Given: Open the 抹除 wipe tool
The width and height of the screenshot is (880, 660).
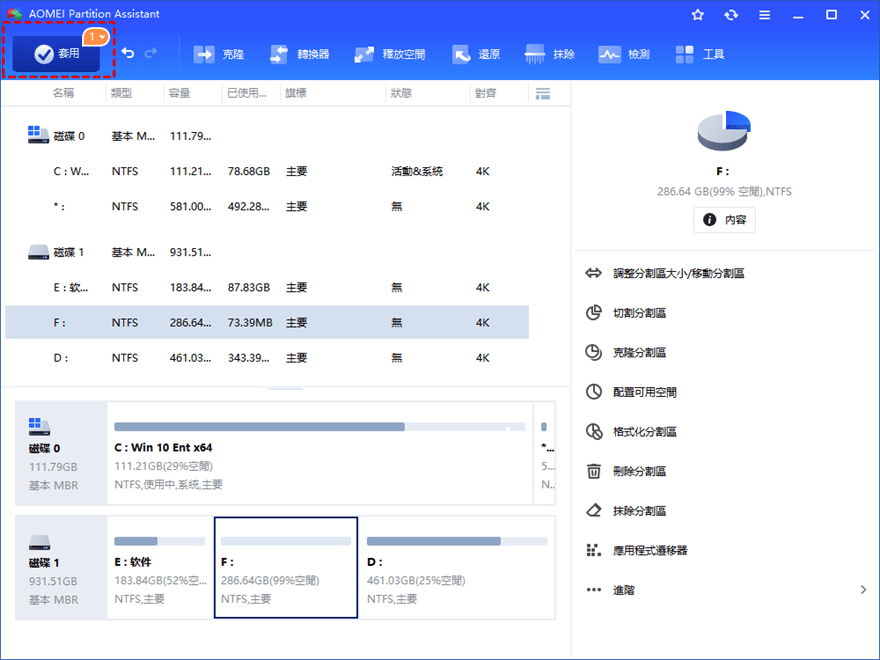Looking at the screenshot, I should click(549, 54).
